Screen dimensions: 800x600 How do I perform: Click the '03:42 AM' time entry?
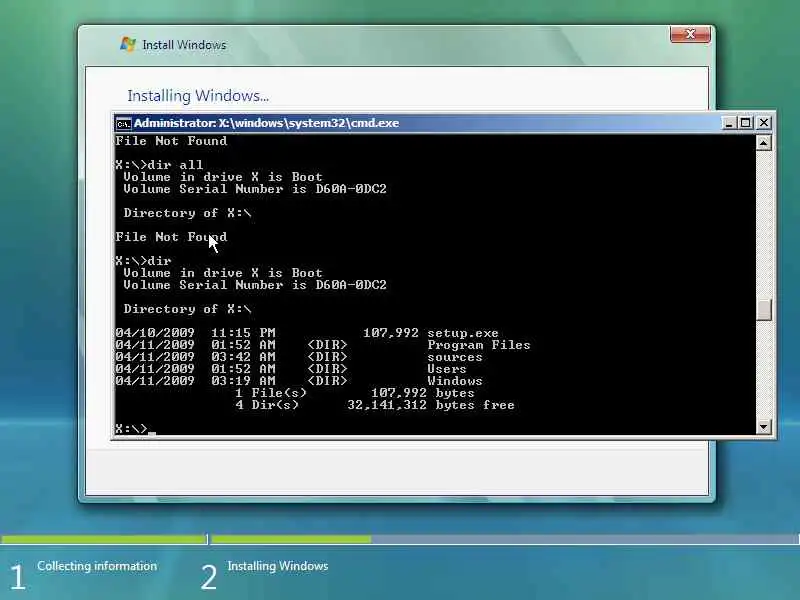click(243, 357)
